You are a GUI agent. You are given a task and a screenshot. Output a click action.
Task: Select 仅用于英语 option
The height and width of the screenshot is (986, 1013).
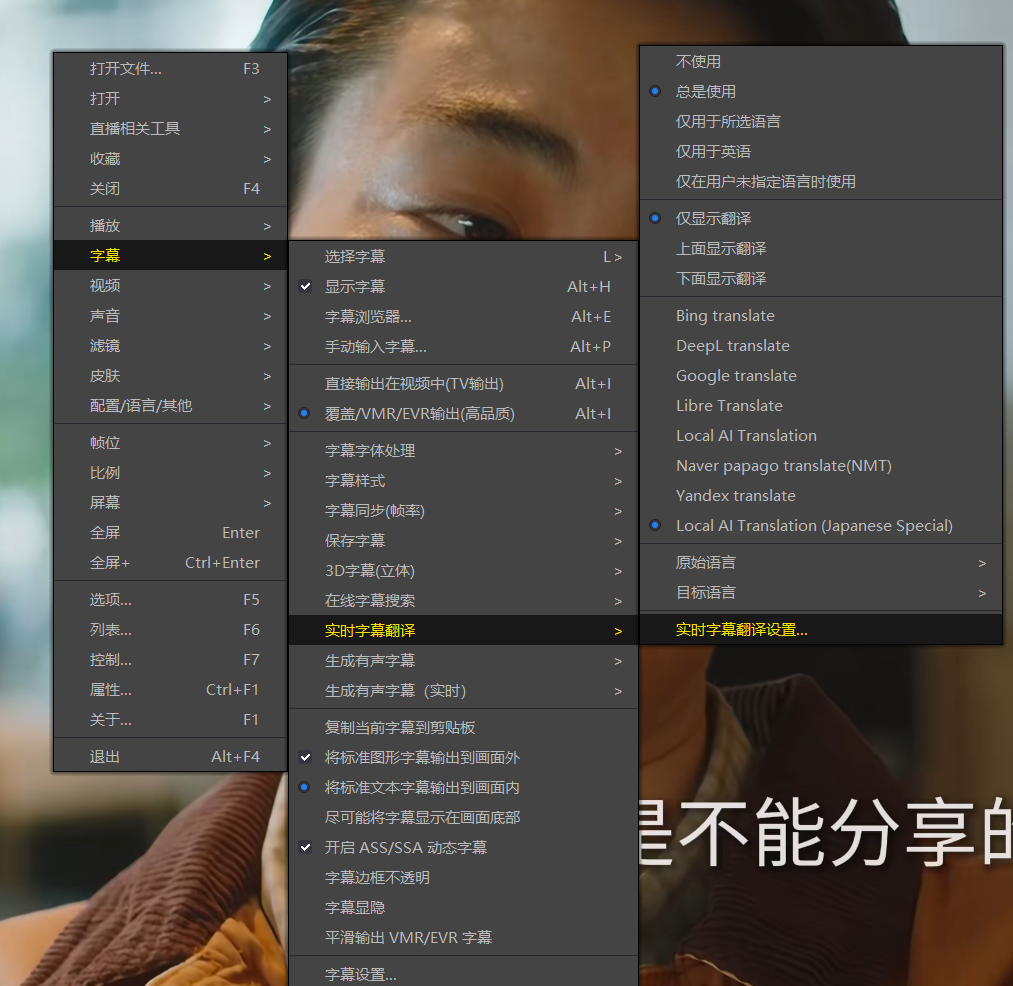(820, 151)
